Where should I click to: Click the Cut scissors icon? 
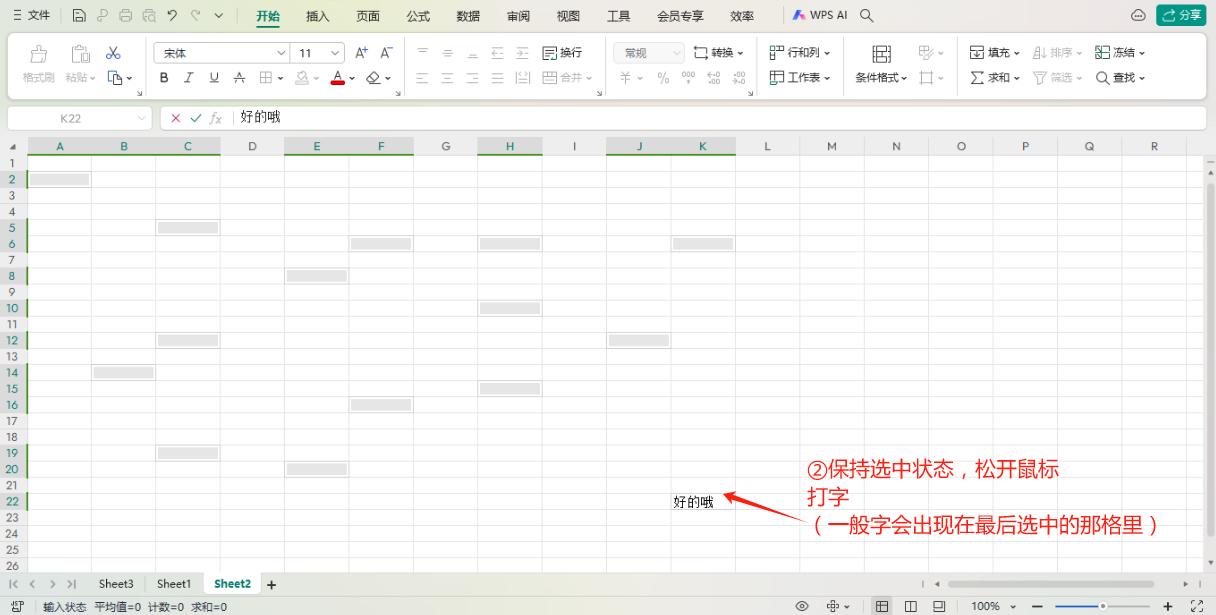pos(113,53)
